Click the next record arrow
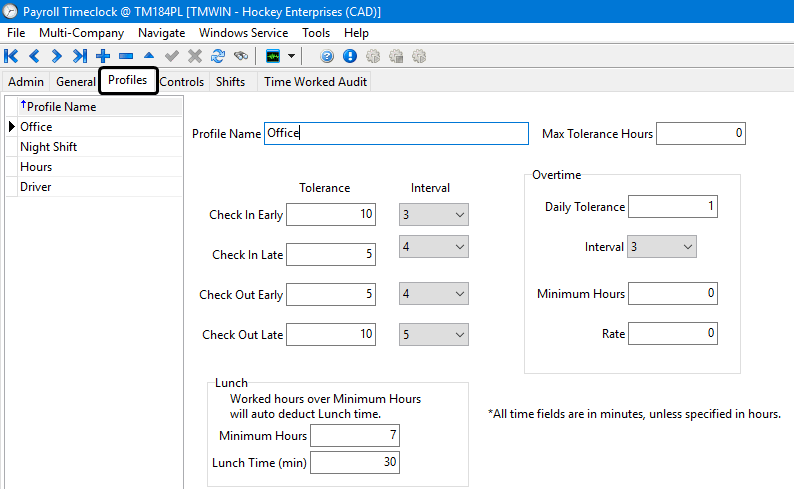Viewport: 794px width, 489px height. pyautogui.click(x=57, y=56)
